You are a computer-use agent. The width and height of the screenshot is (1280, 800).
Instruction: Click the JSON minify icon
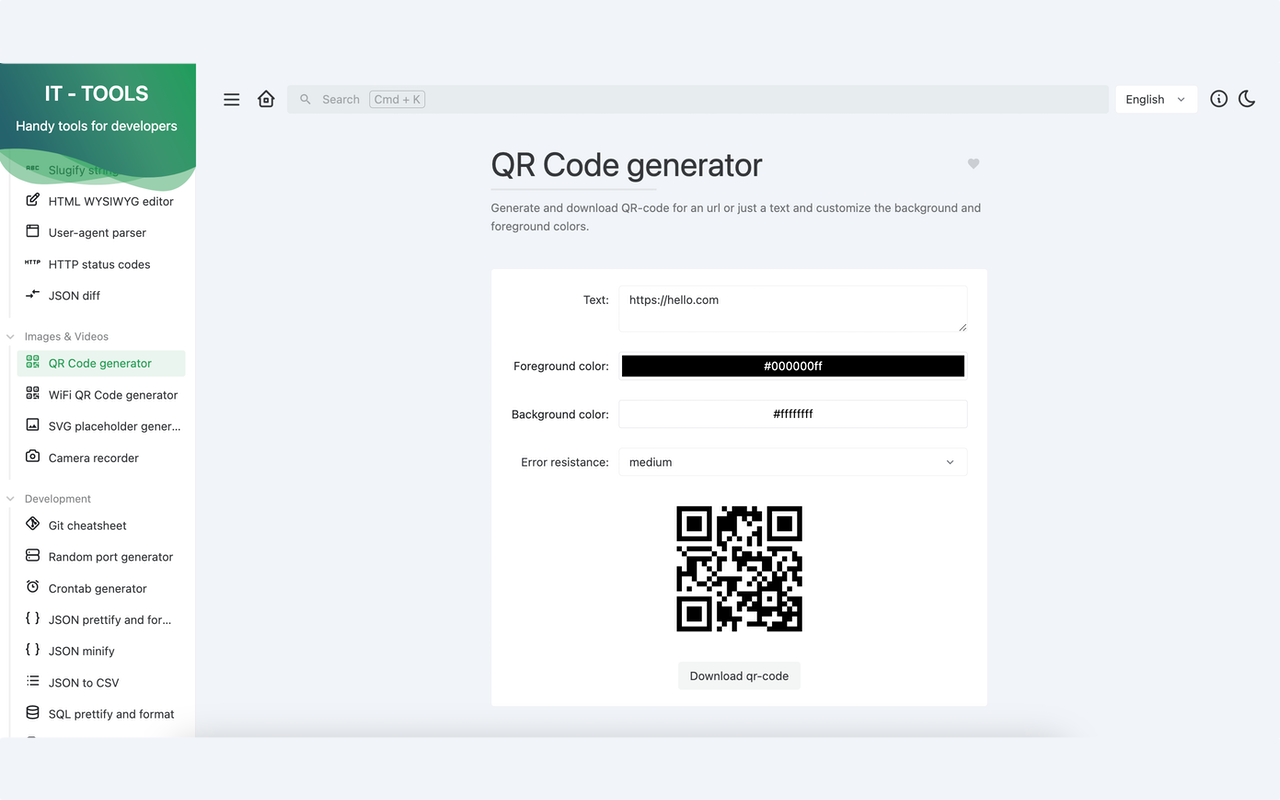pos(33,650)
